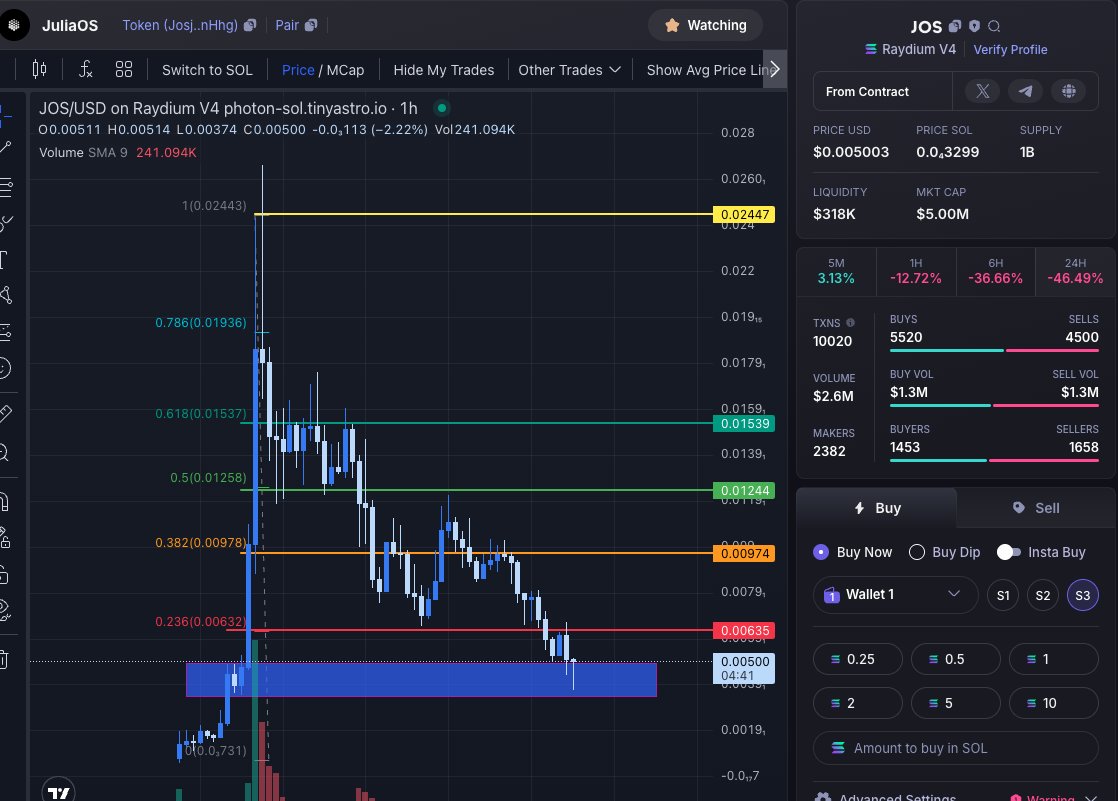This screenshot has width=1118, height=801.
Task: Choose the 10 SOL quick buy amount
Action: pos(1054,703)
